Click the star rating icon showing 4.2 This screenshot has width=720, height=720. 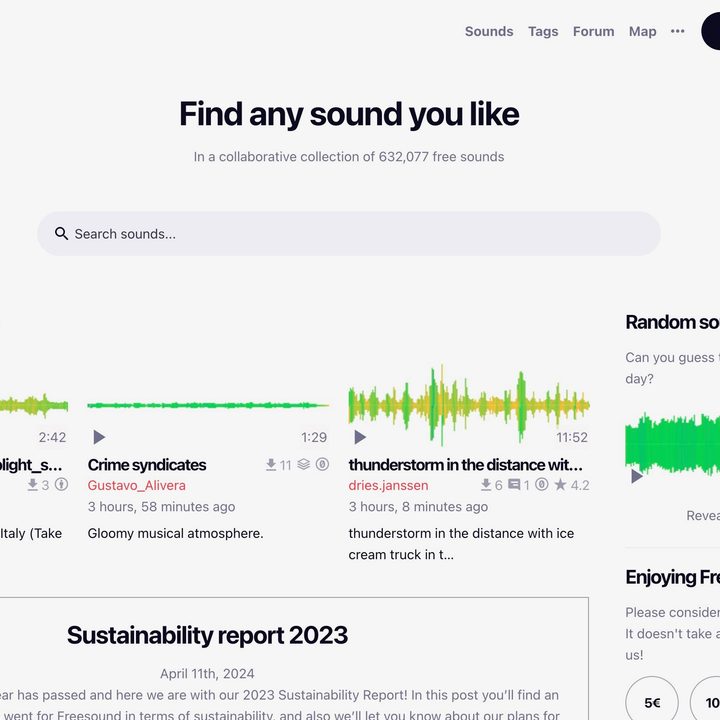(560, 485)
